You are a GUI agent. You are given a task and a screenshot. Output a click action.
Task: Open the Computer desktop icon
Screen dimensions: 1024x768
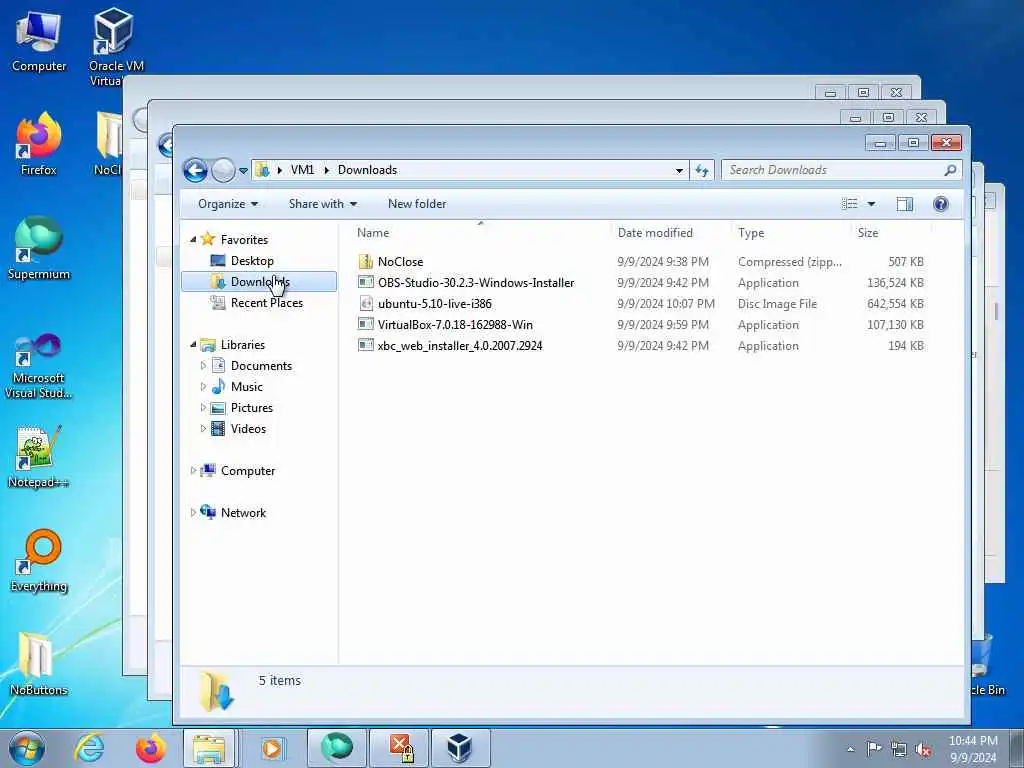pos(39,42)
